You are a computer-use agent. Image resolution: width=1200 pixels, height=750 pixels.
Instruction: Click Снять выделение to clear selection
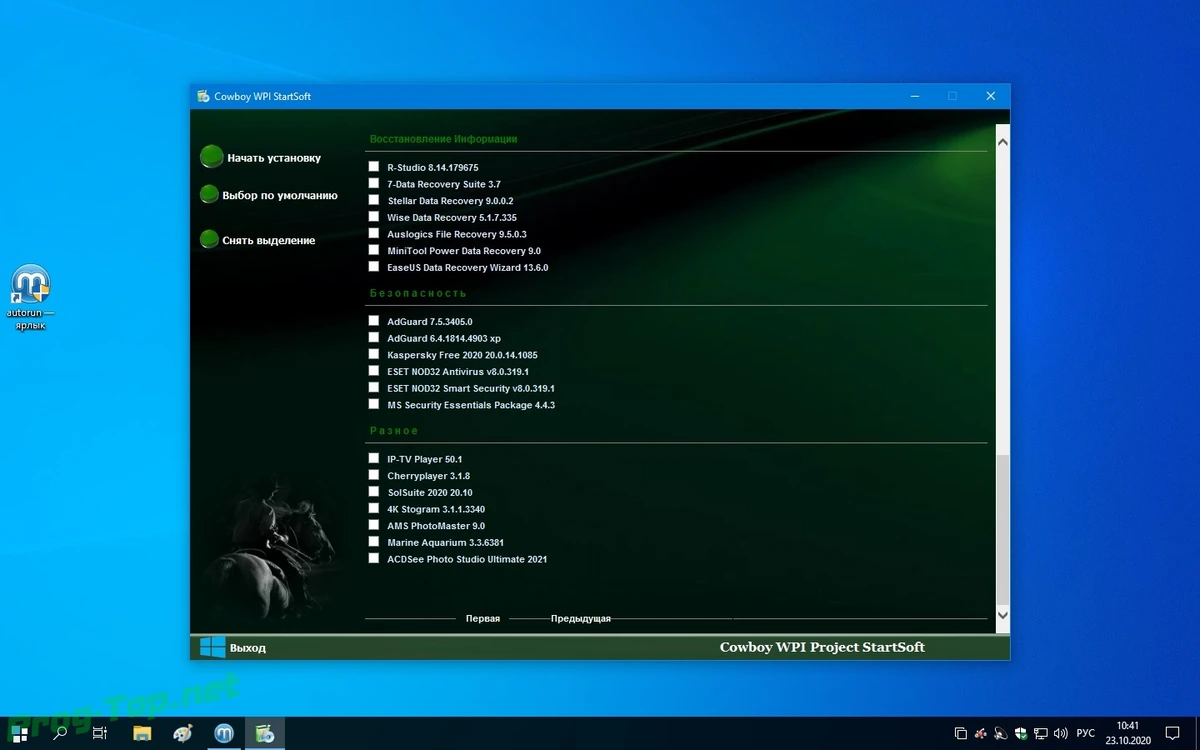(x=258, y=240)
